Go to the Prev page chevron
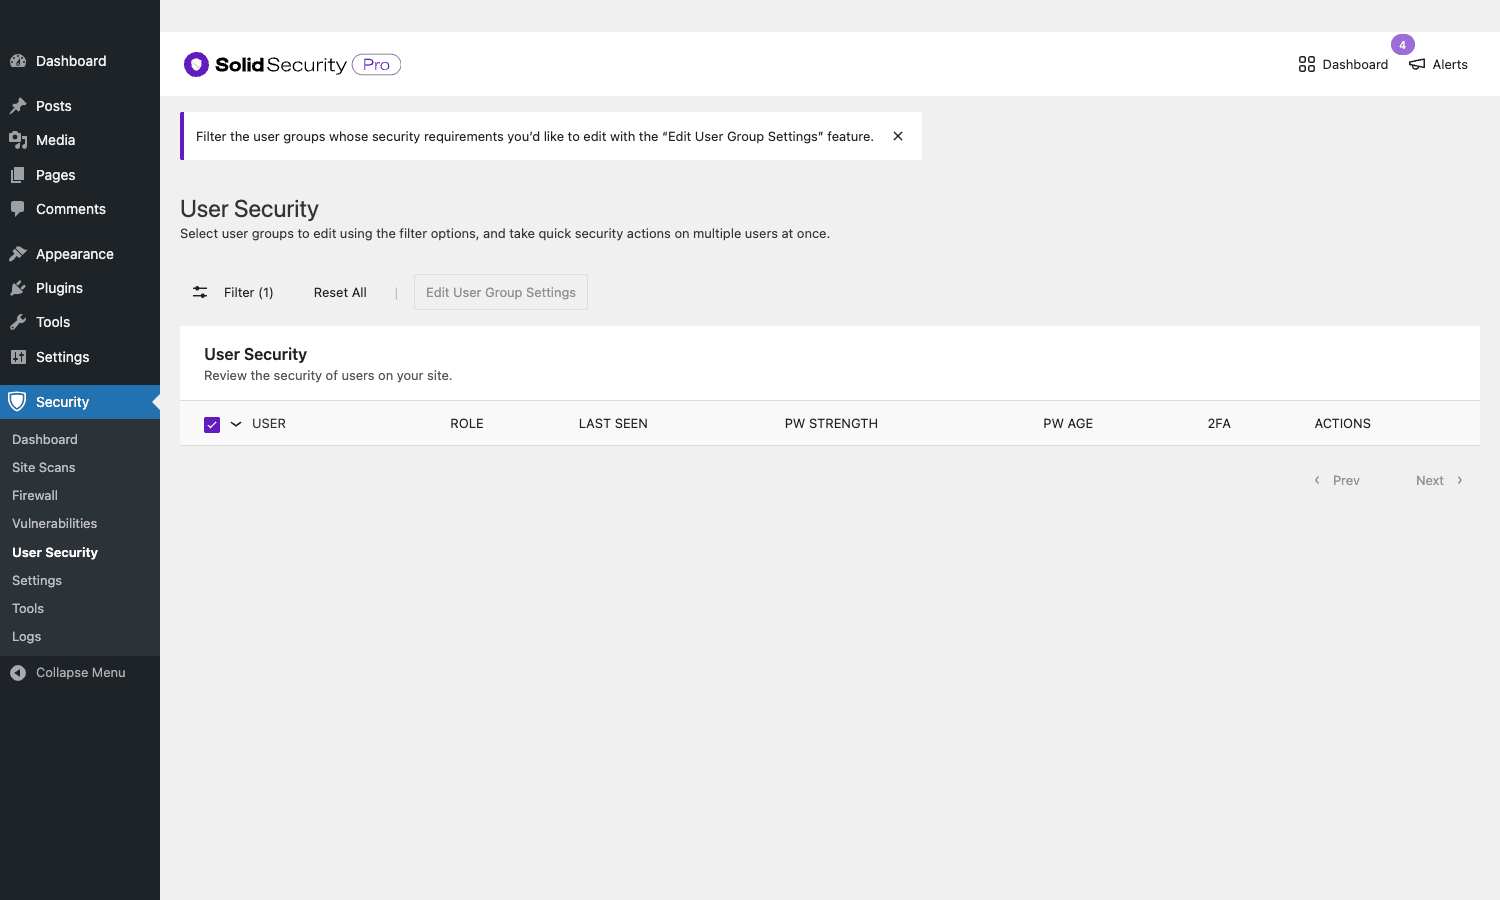This screenshot has width=1500, height=900. point(1317,480)
